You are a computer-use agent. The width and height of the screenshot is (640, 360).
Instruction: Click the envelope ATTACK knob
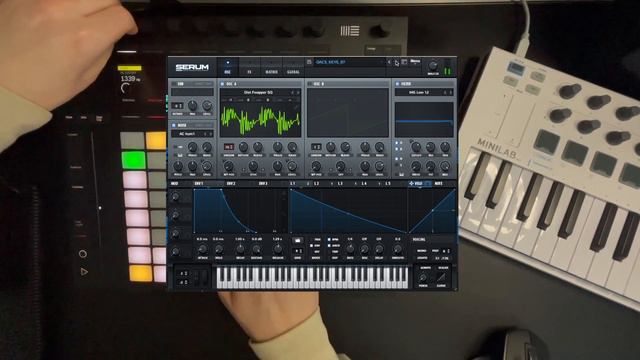(202, 249)
